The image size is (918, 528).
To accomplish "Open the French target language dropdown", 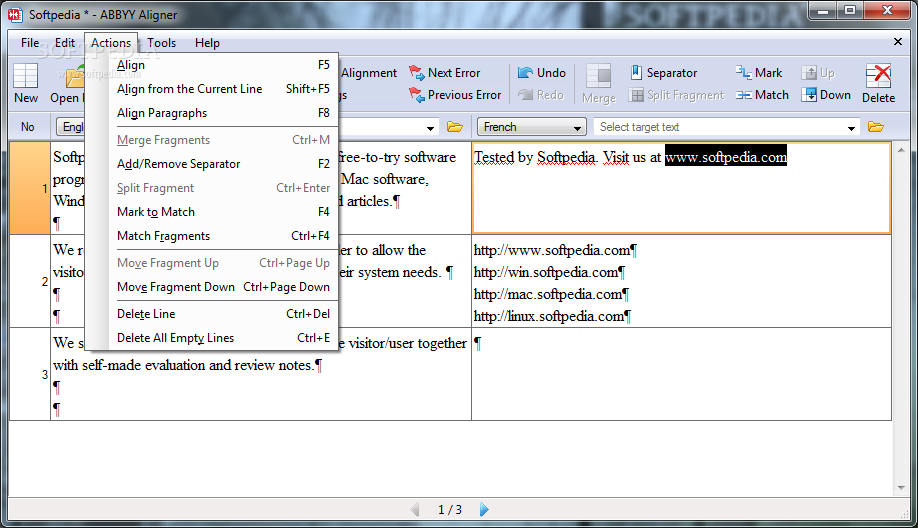I will [532, 127].
